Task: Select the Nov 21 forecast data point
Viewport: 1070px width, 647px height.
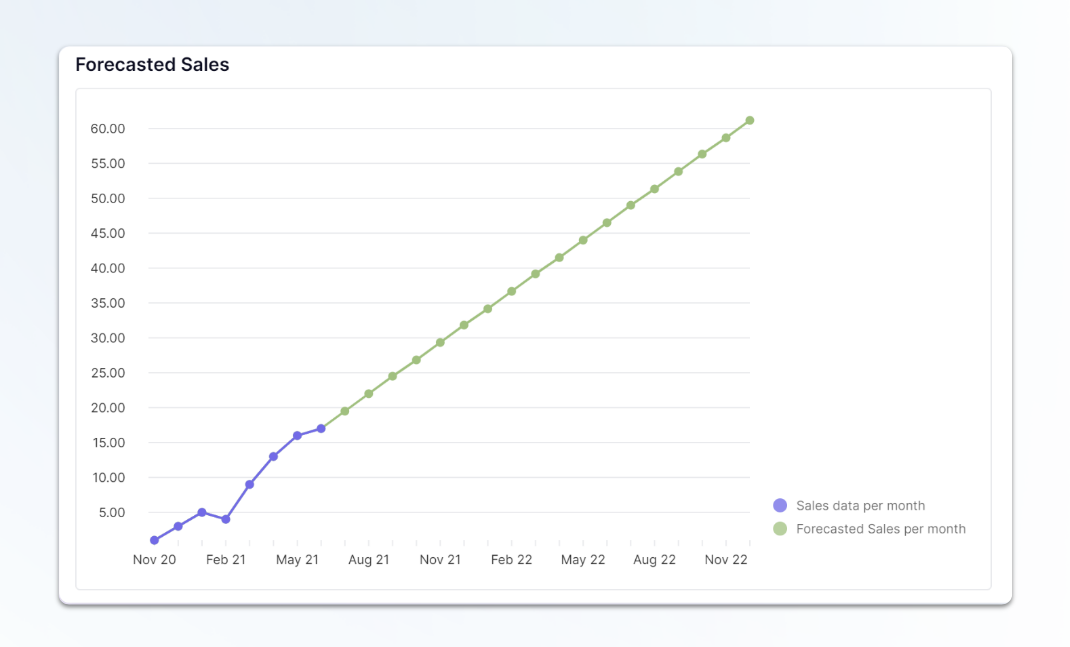Action: 440,343
